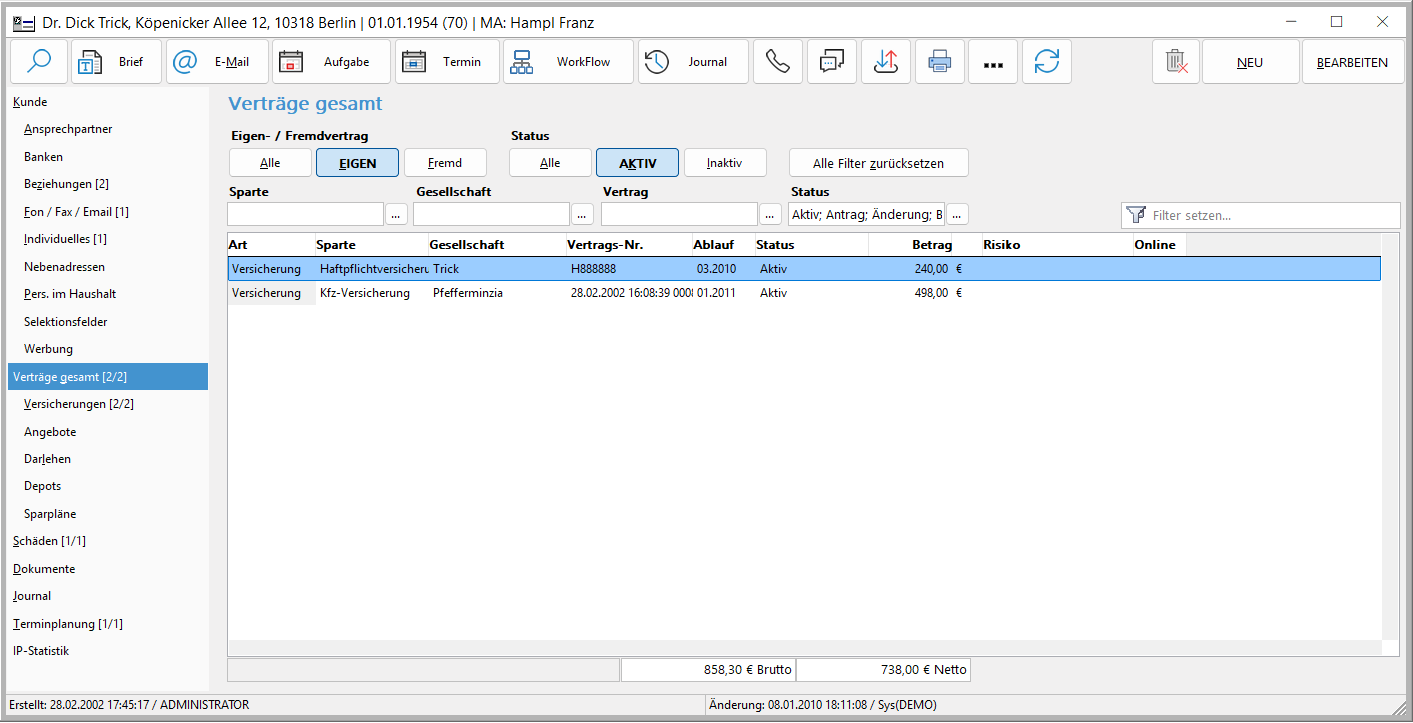Toggle the Inaktiv status filter
1413x723 pixels.
pos(724,163)
